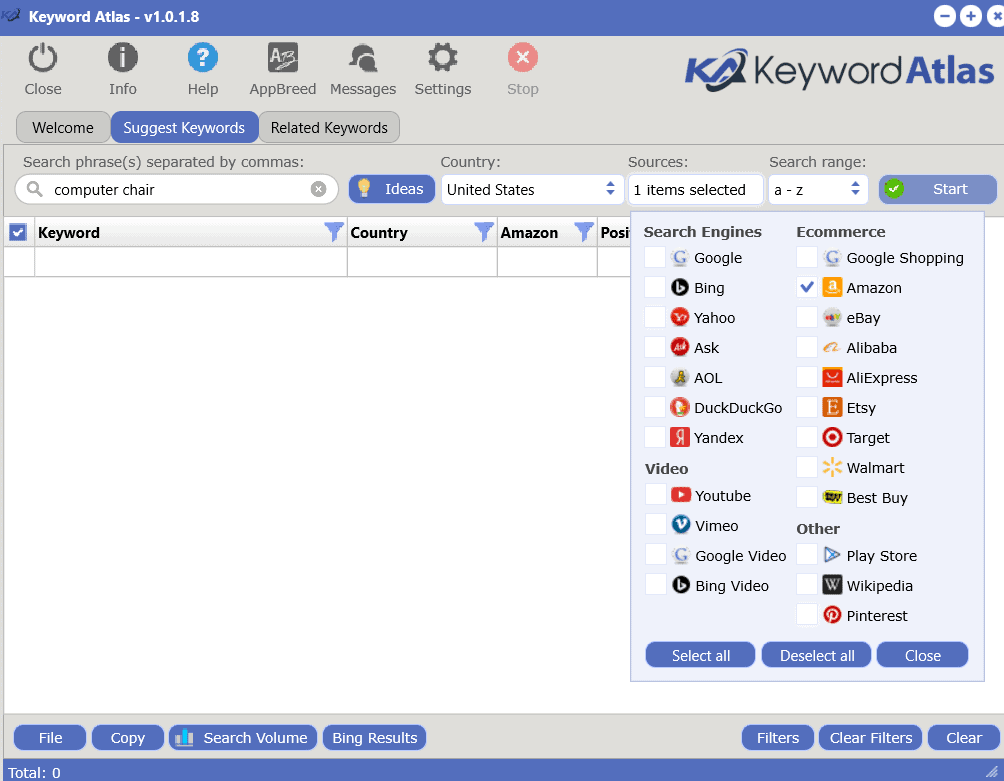Screen dimensions: 1004x781
Task: Click the AppBreed toolbar icon
Action: click(282, 60)
